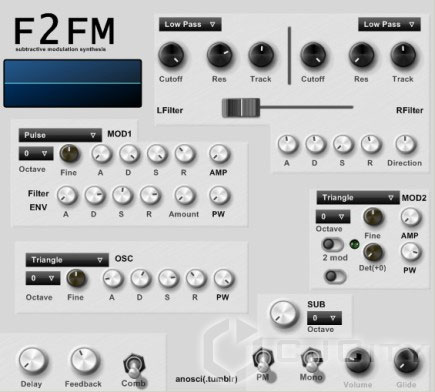Click the filter section envelope S knob
Screen dimensions: 435x392
[x=343, y=144]
